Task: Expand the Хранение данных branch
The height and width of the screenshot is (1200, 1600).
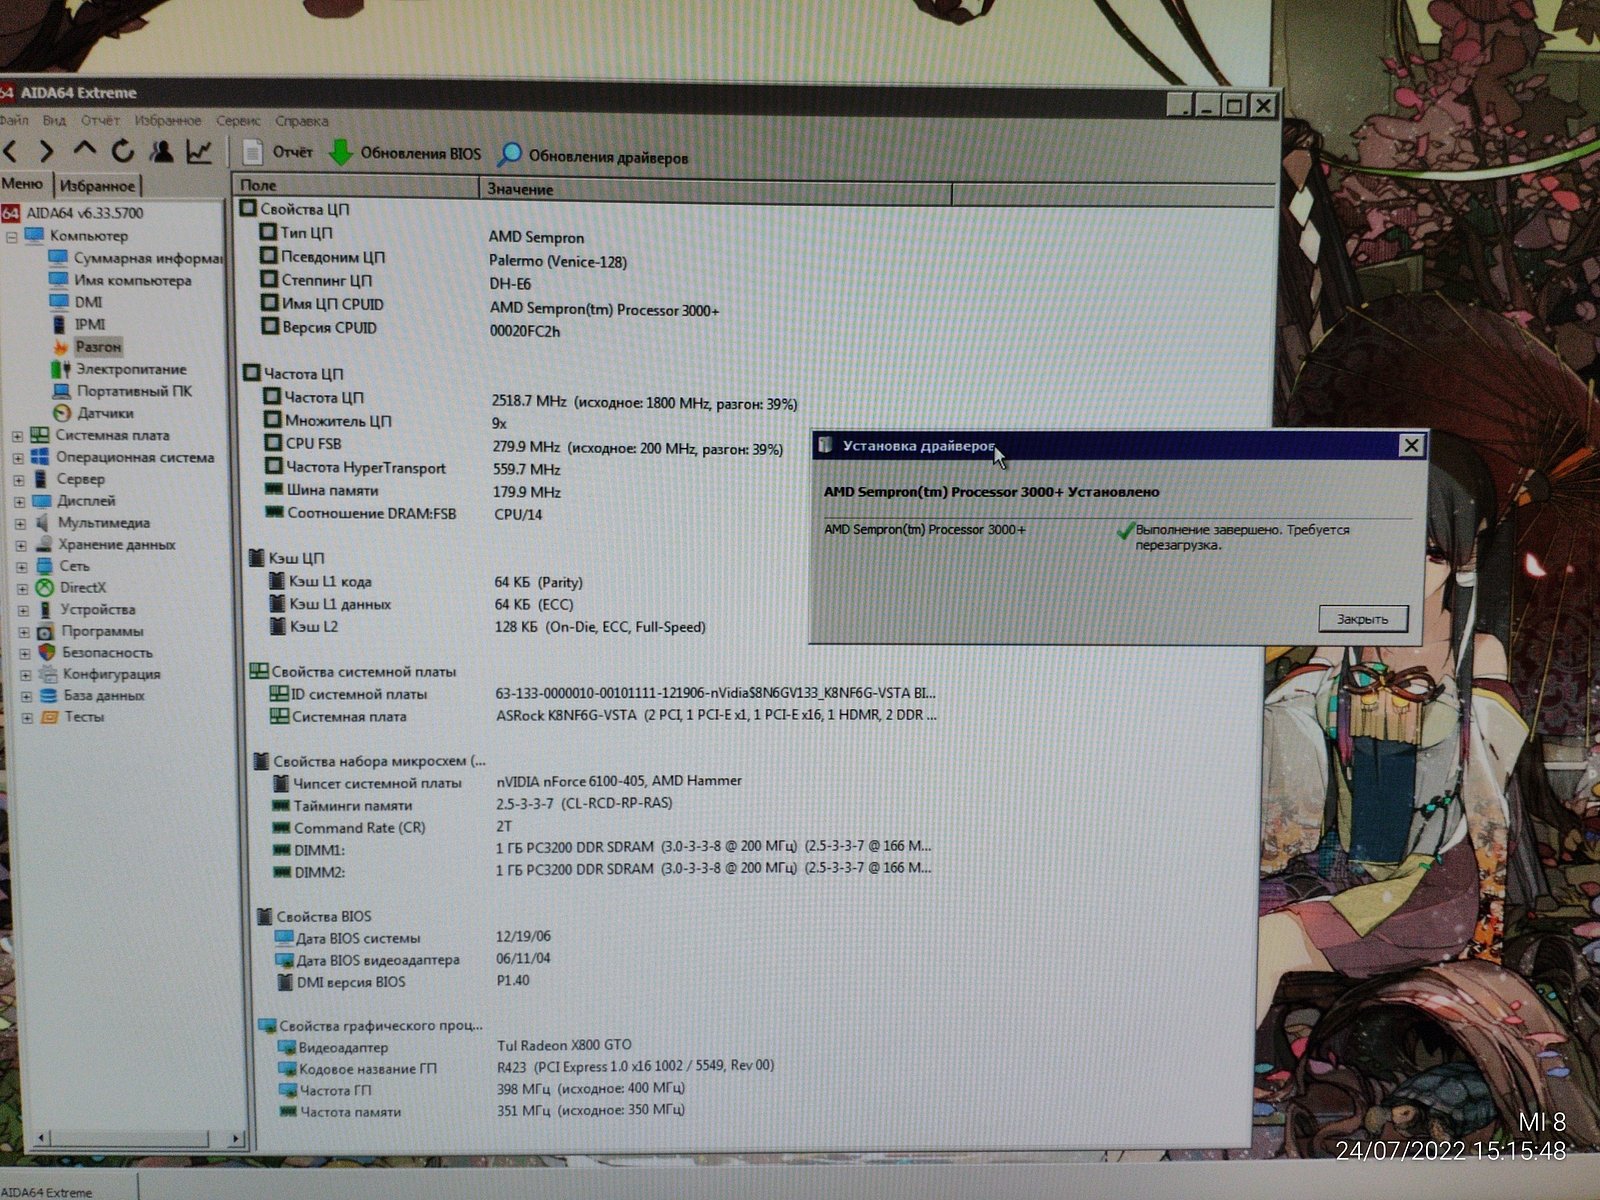Action: 21,545
